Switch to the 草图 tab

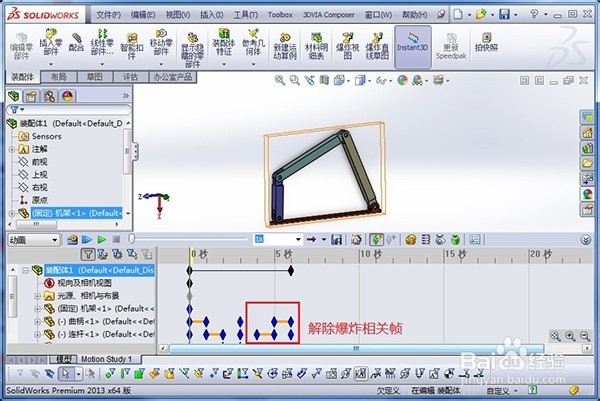(x=95, y=77)
